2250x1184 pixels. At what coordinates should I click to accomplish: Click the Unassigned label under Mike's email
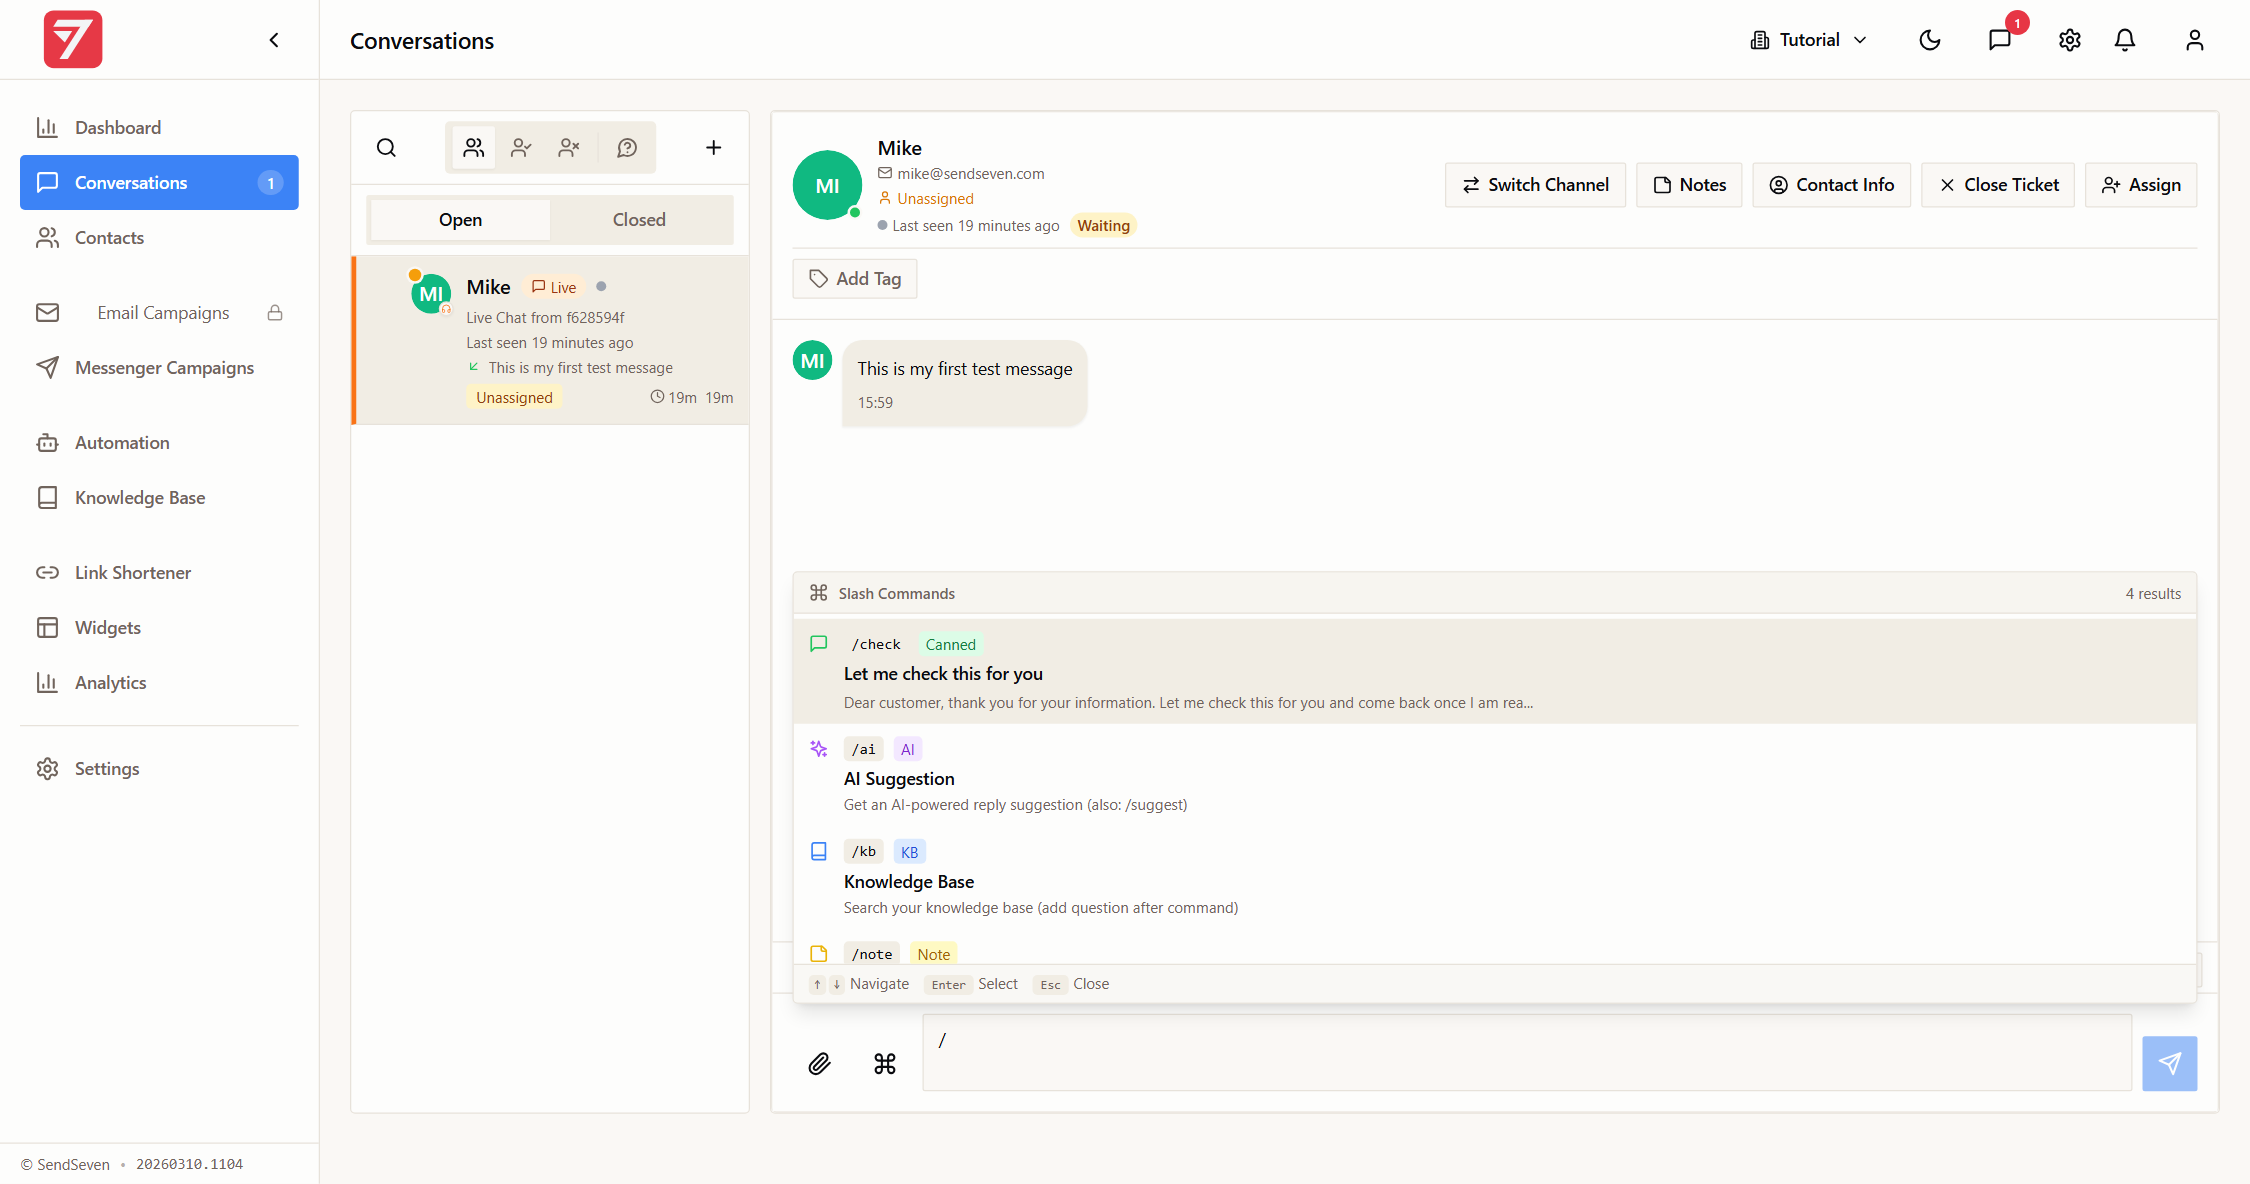[935, 199]
